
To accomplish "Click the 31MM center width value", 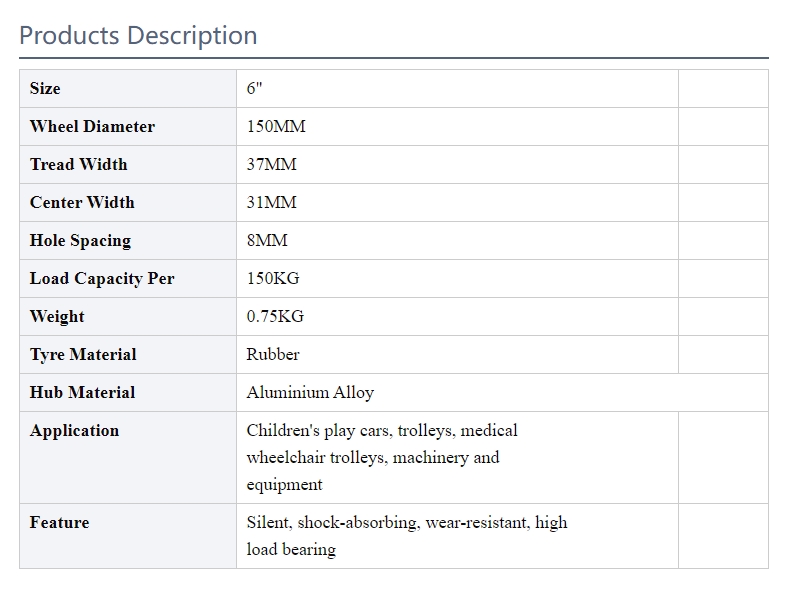I will pos(272,202).
